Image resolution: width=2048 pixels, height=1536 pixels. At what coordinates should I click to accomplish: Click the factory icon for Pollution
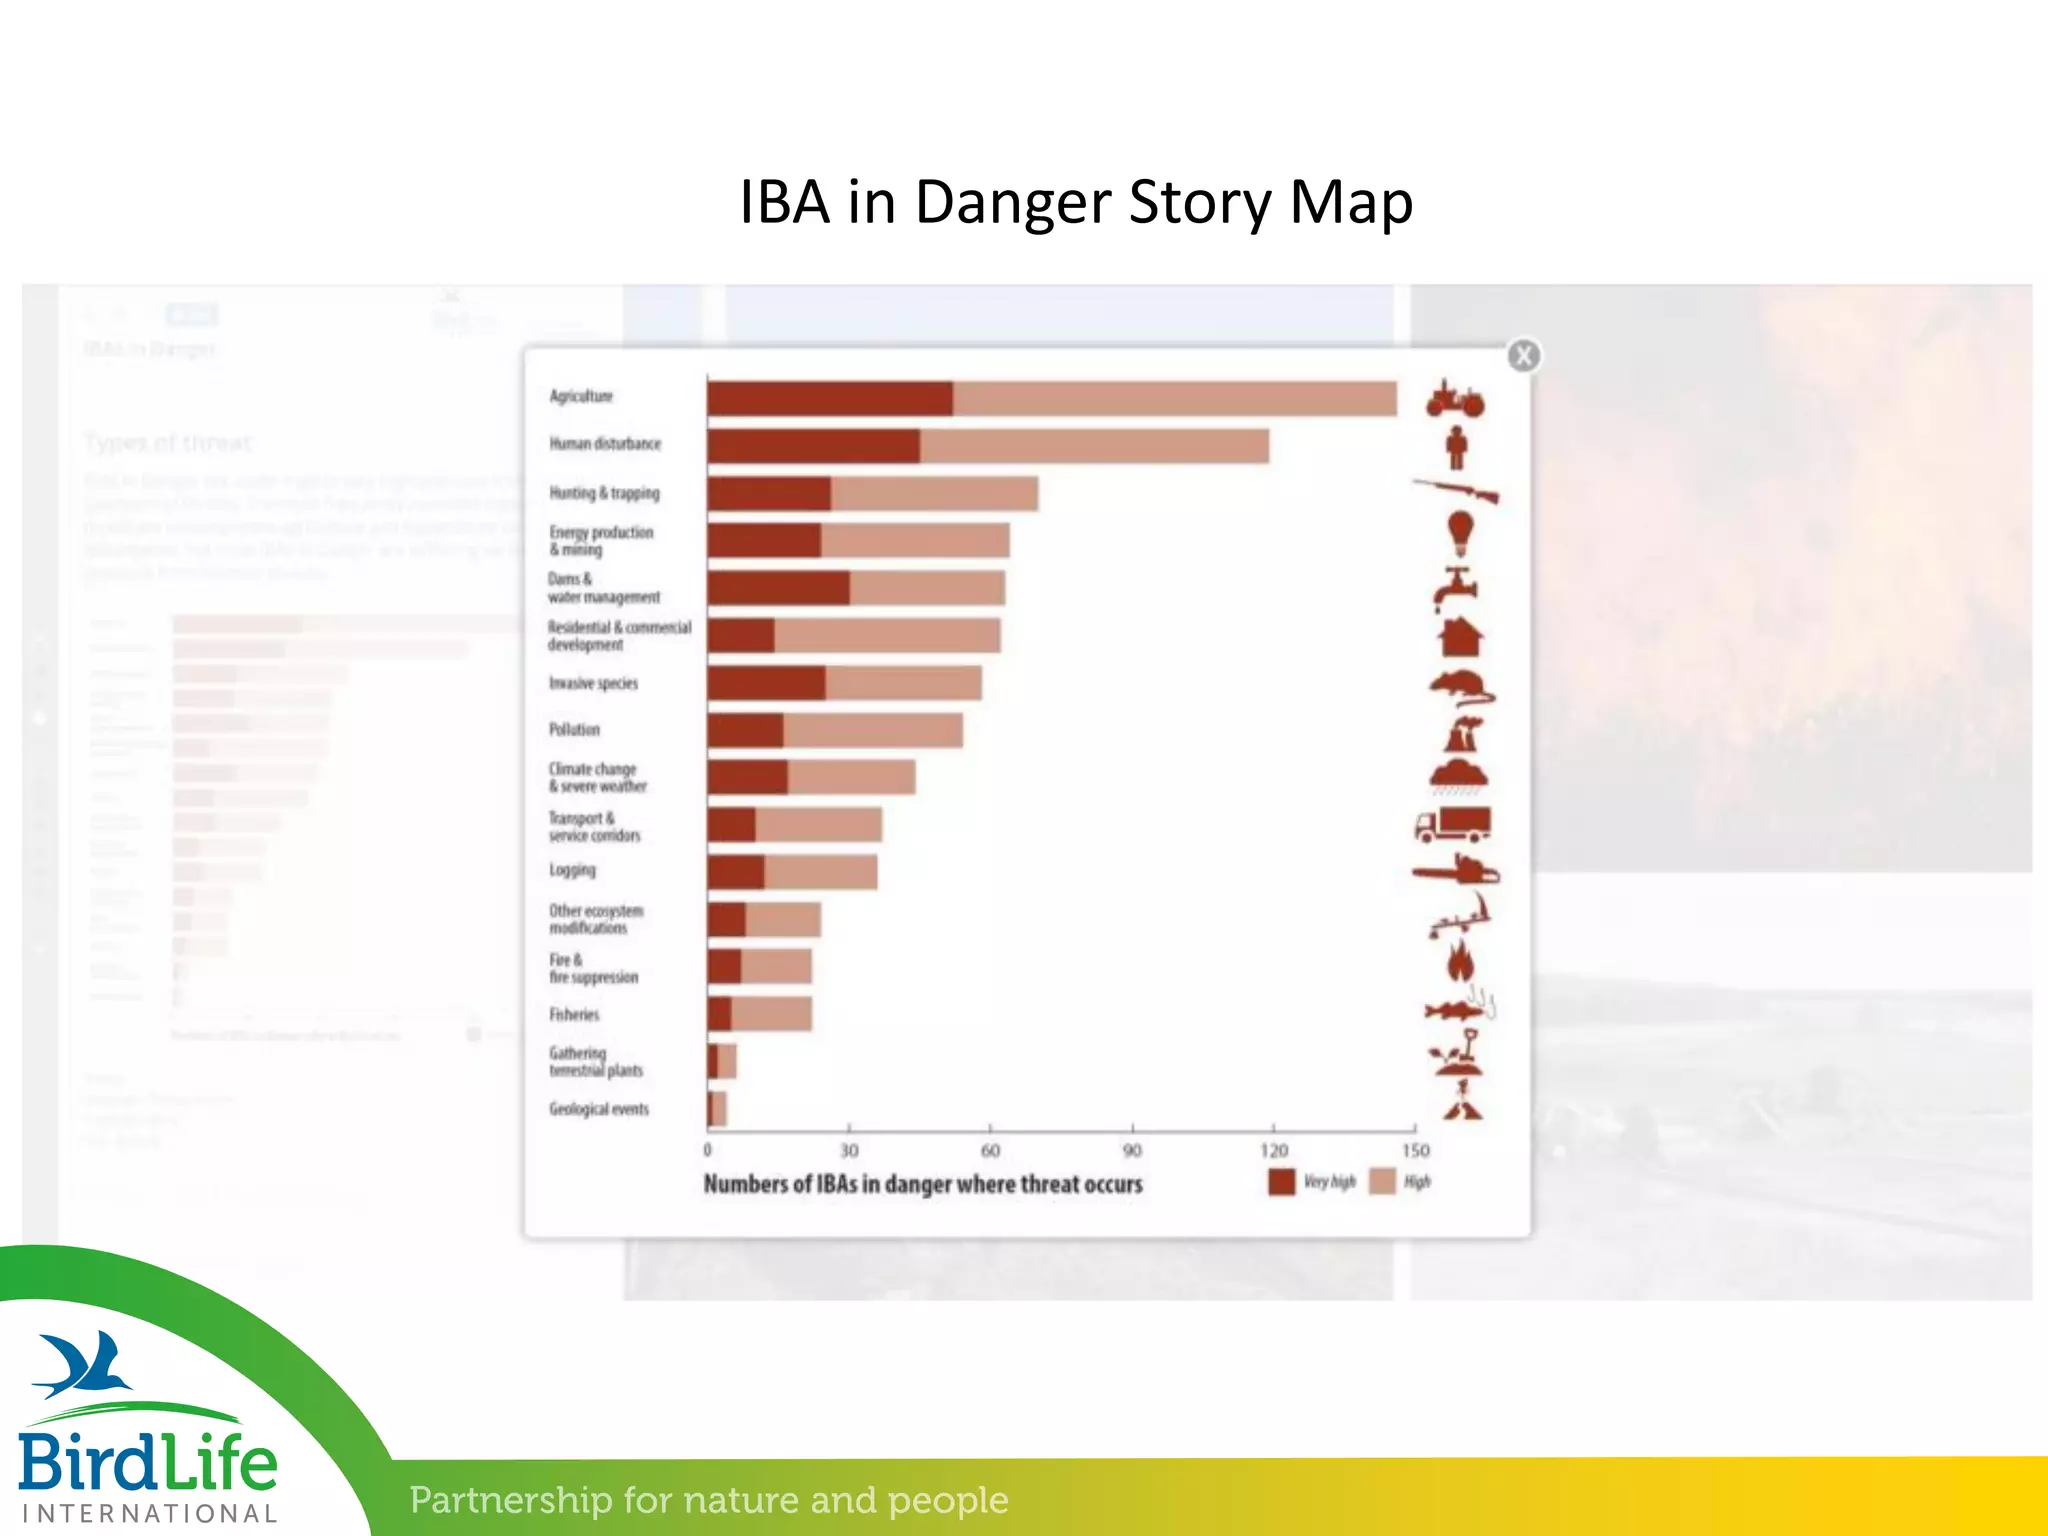[x=1464, y=734]
